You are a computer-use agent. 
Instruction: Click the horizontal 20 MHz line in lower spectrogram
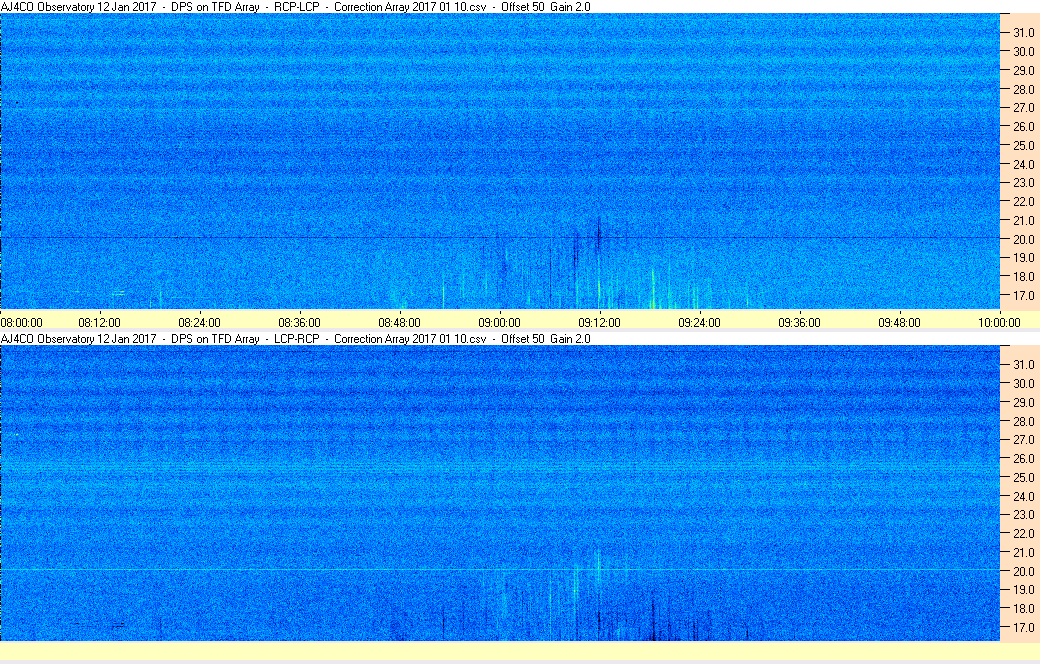point(499,570)
